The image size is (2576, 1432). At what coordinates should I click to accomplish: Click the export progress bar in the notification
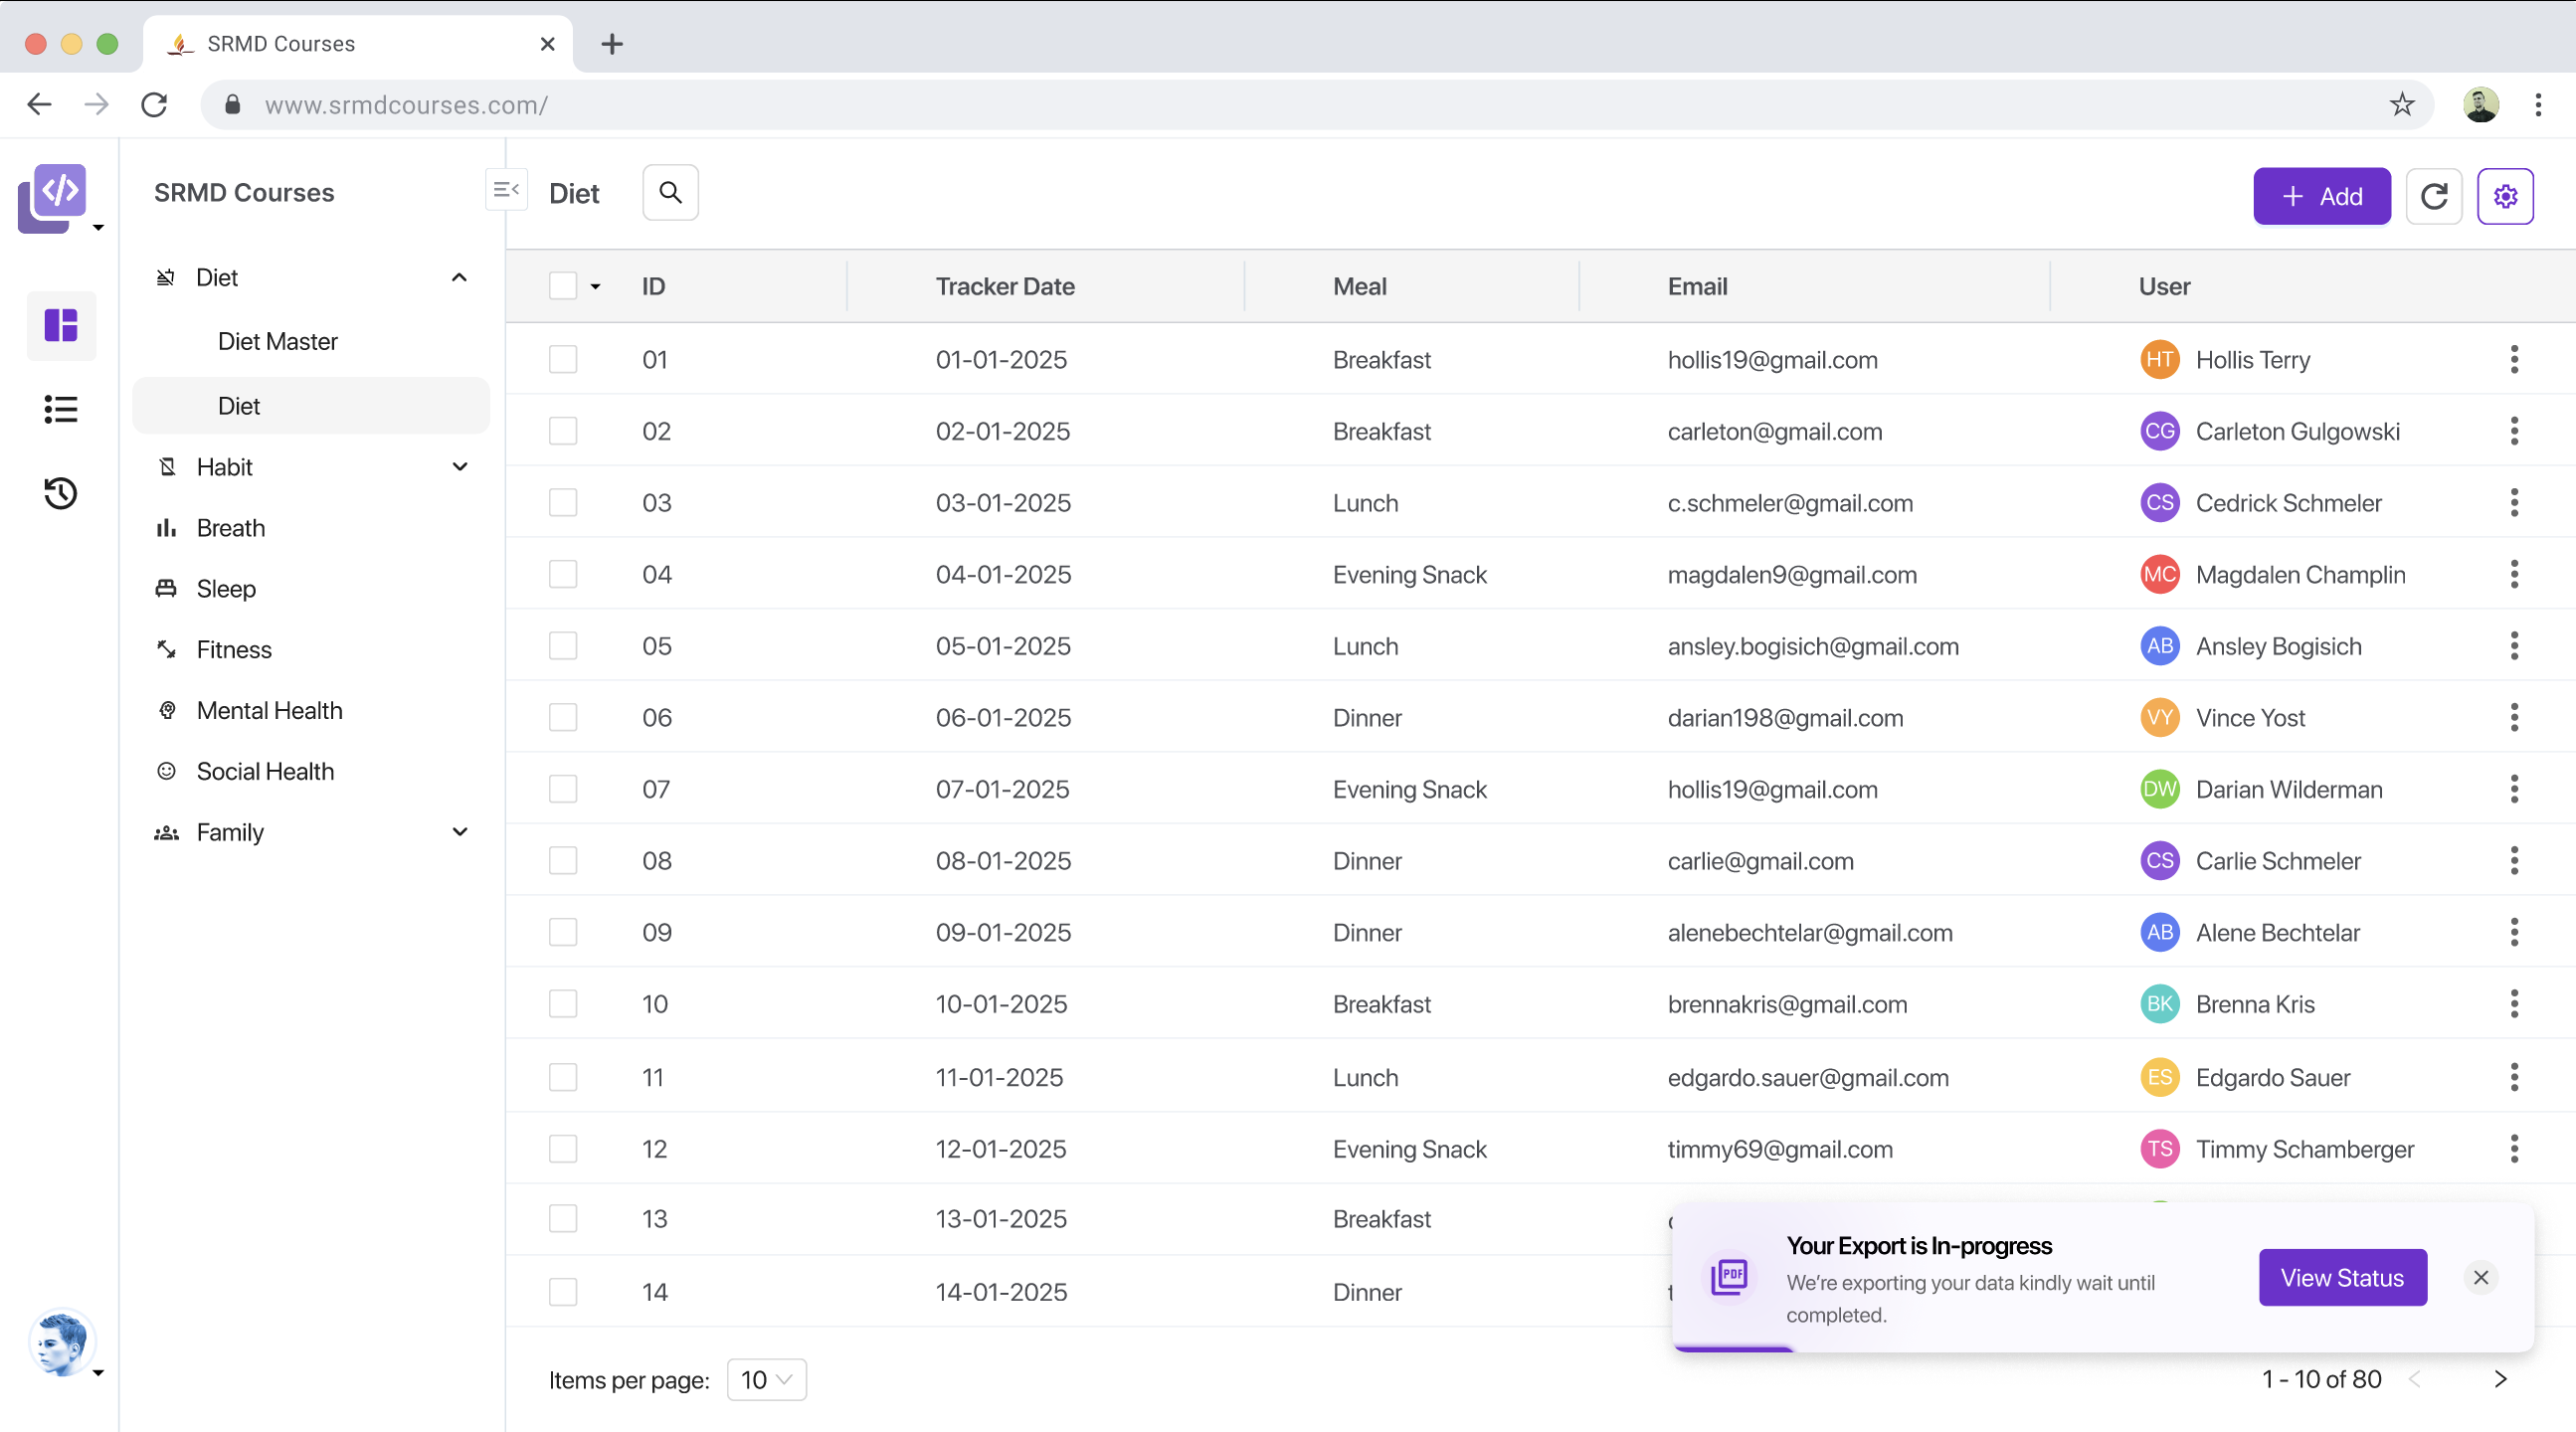point(1735,1349)
